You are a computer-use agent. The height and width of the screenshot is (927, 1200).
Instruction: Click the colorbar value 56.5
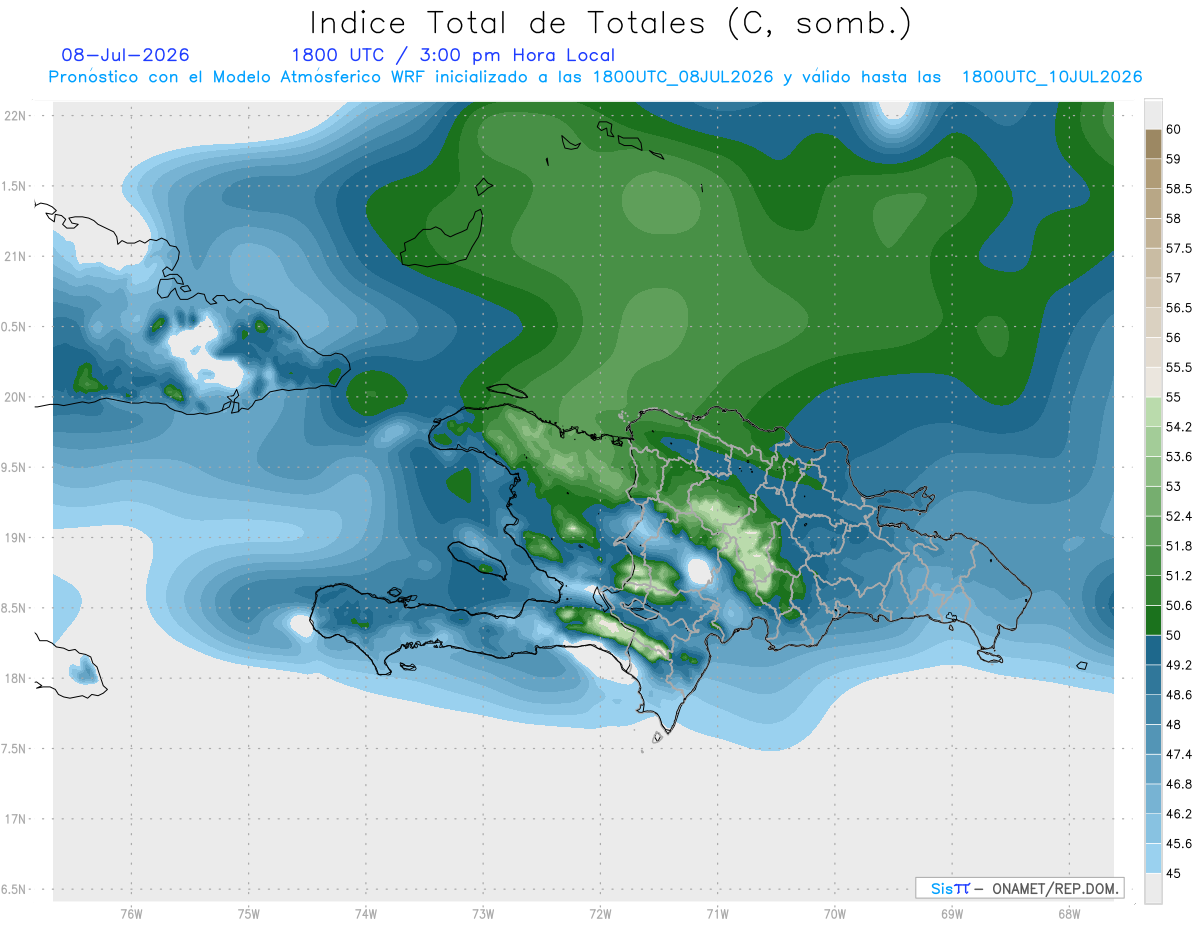1178,308
